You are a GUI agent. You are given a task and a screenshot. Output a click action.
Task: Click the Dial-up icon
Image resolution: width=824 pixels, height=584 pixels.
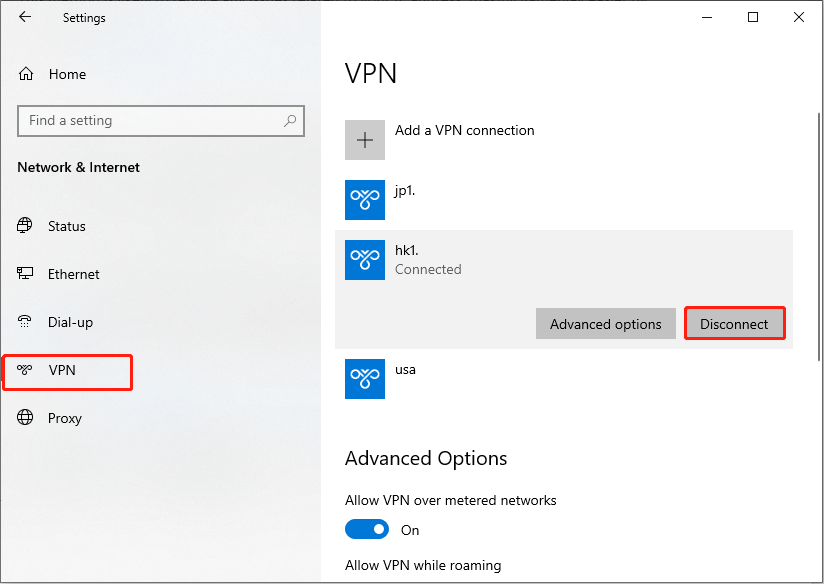pyautogui.click(x=26, y=322)
